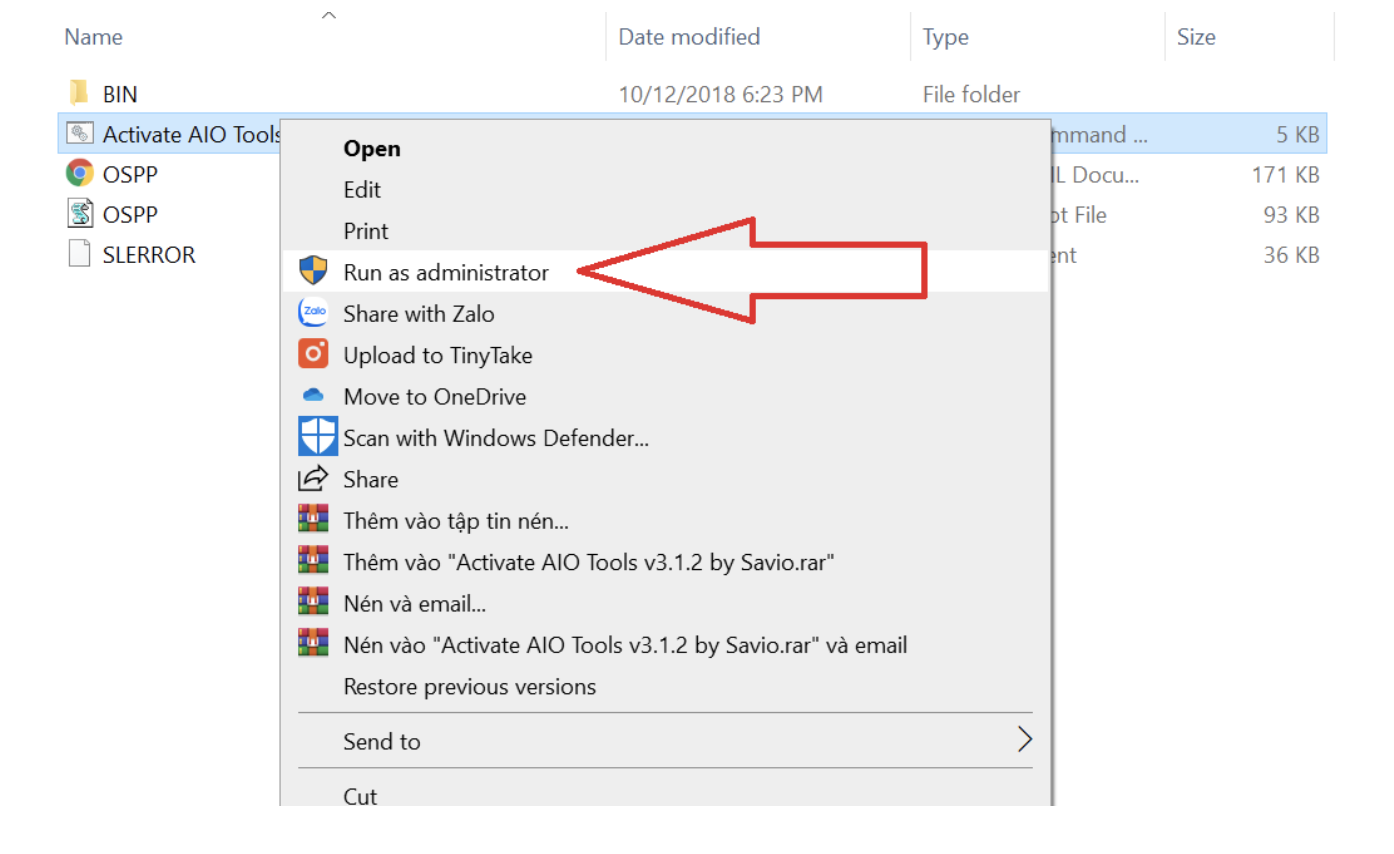Select Share with Zalo
This screenshot has width=1394, height=854.
[x=419, y=313]
